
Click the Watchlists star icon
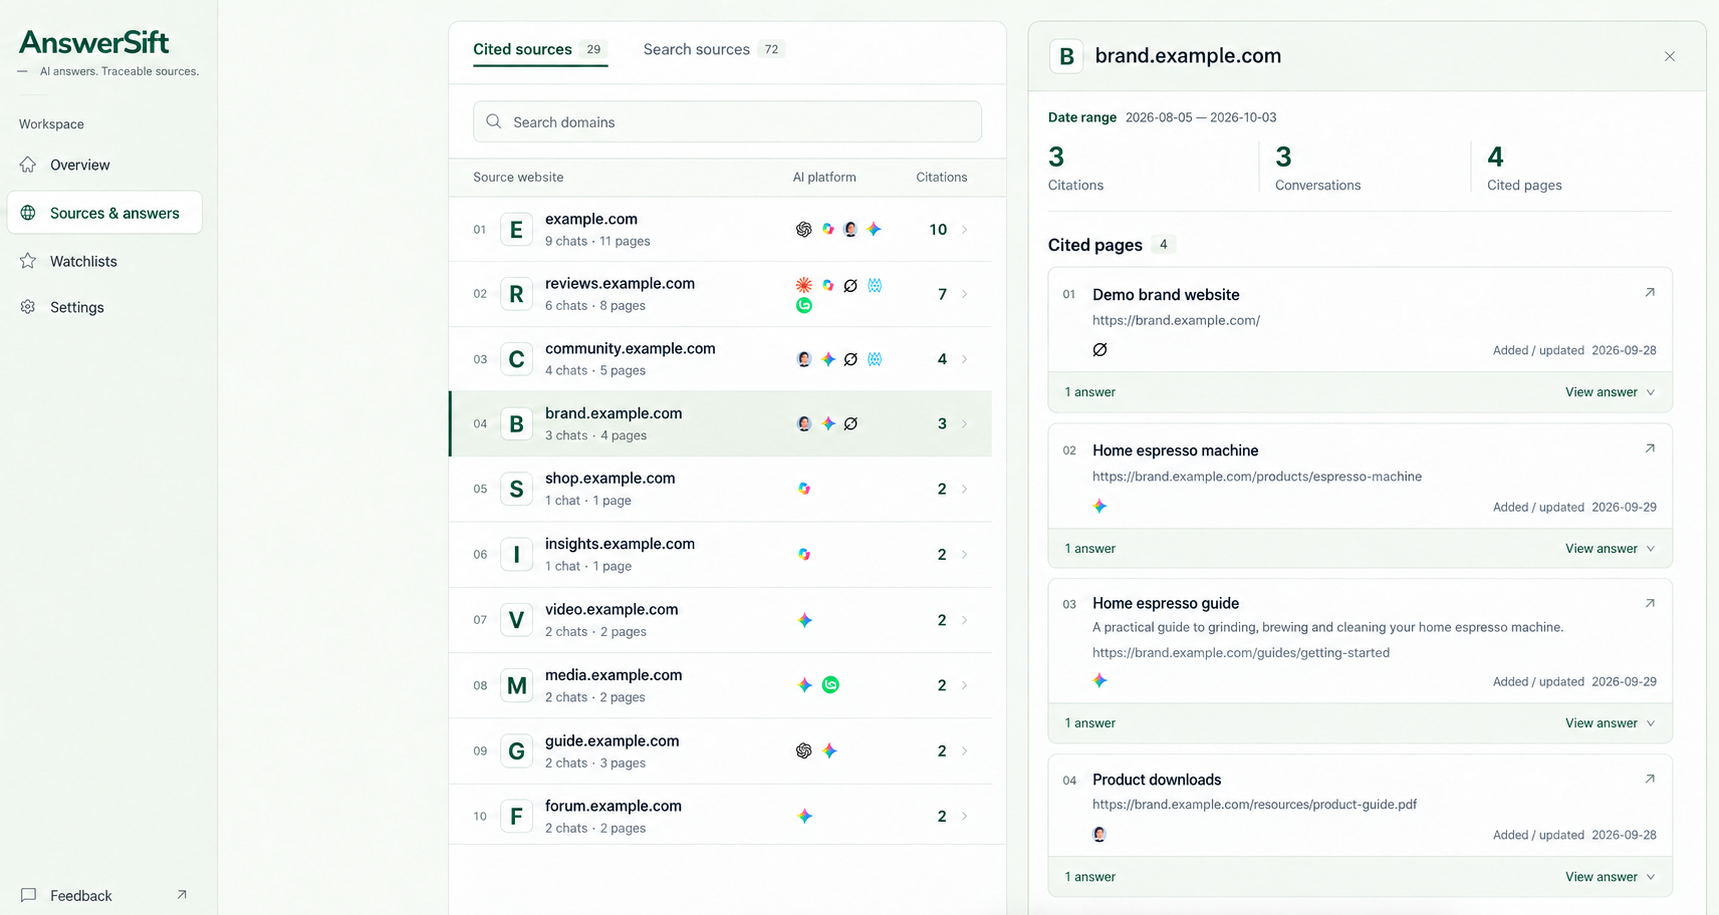[x=28, y=261]
